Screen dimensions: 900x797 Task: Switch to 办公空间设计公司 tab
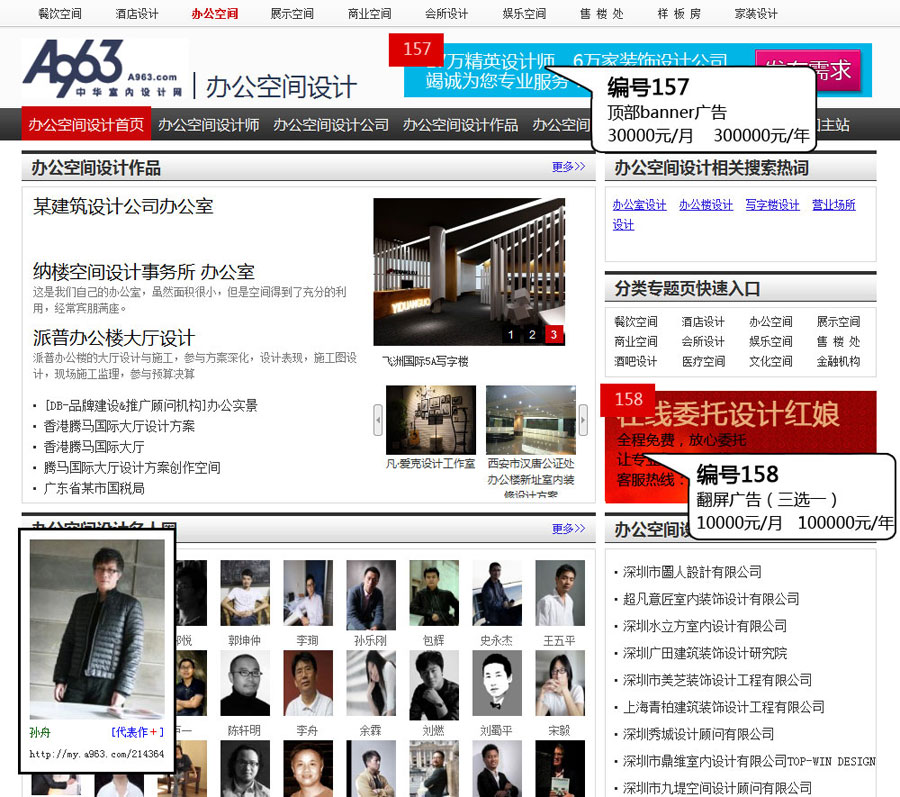[331, 125]
